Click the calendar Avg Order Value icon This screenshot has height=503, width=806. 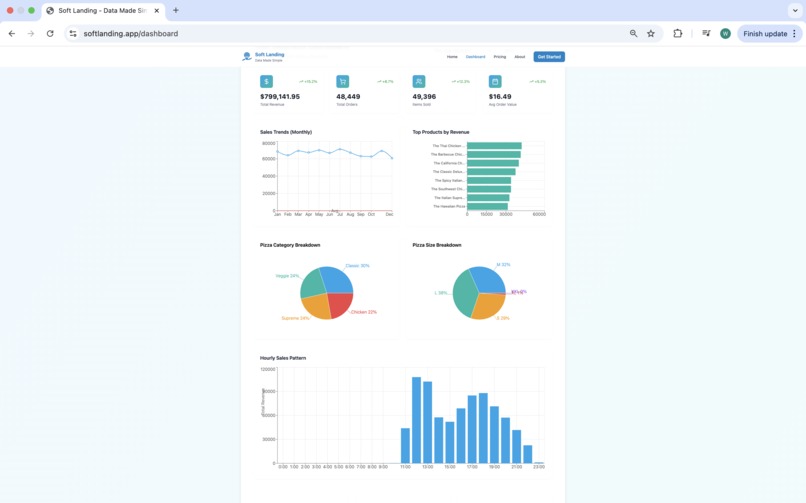pos(494,82)
